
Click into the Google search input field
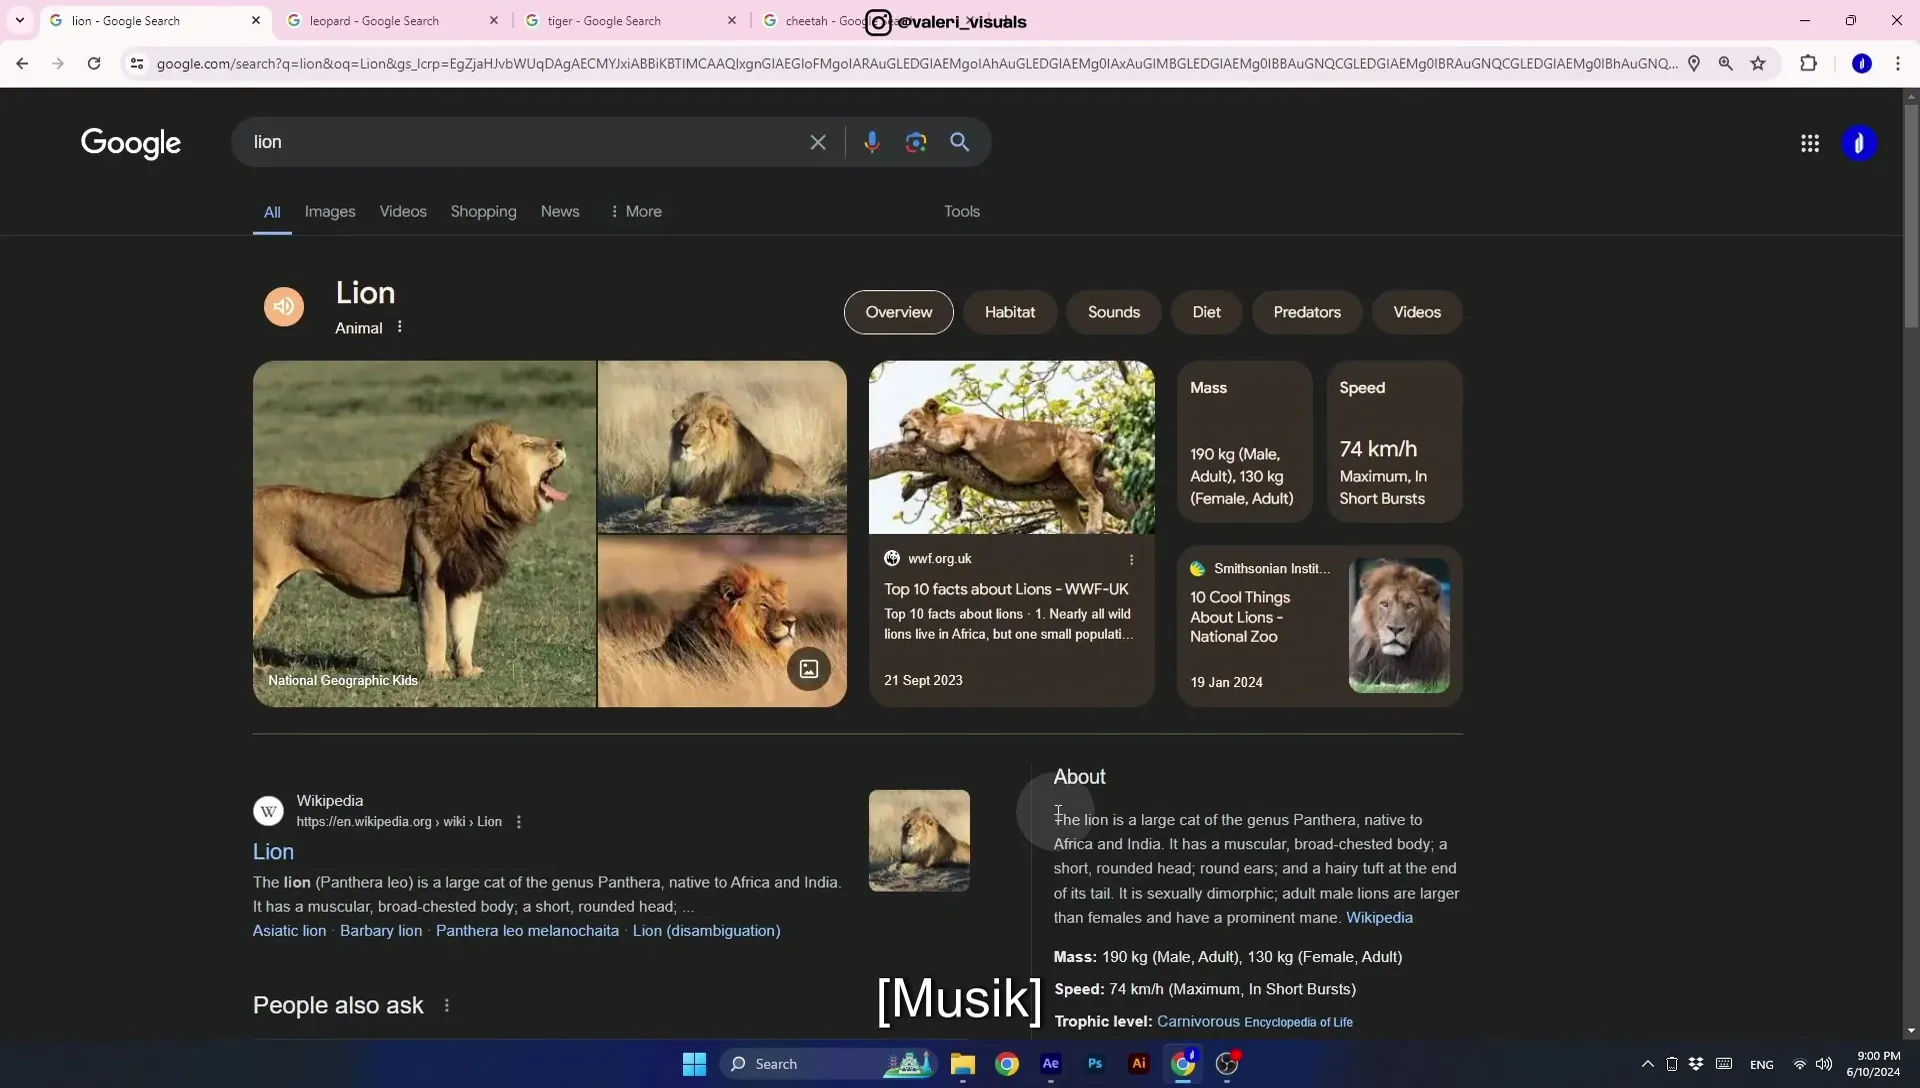tap(525, 142)
